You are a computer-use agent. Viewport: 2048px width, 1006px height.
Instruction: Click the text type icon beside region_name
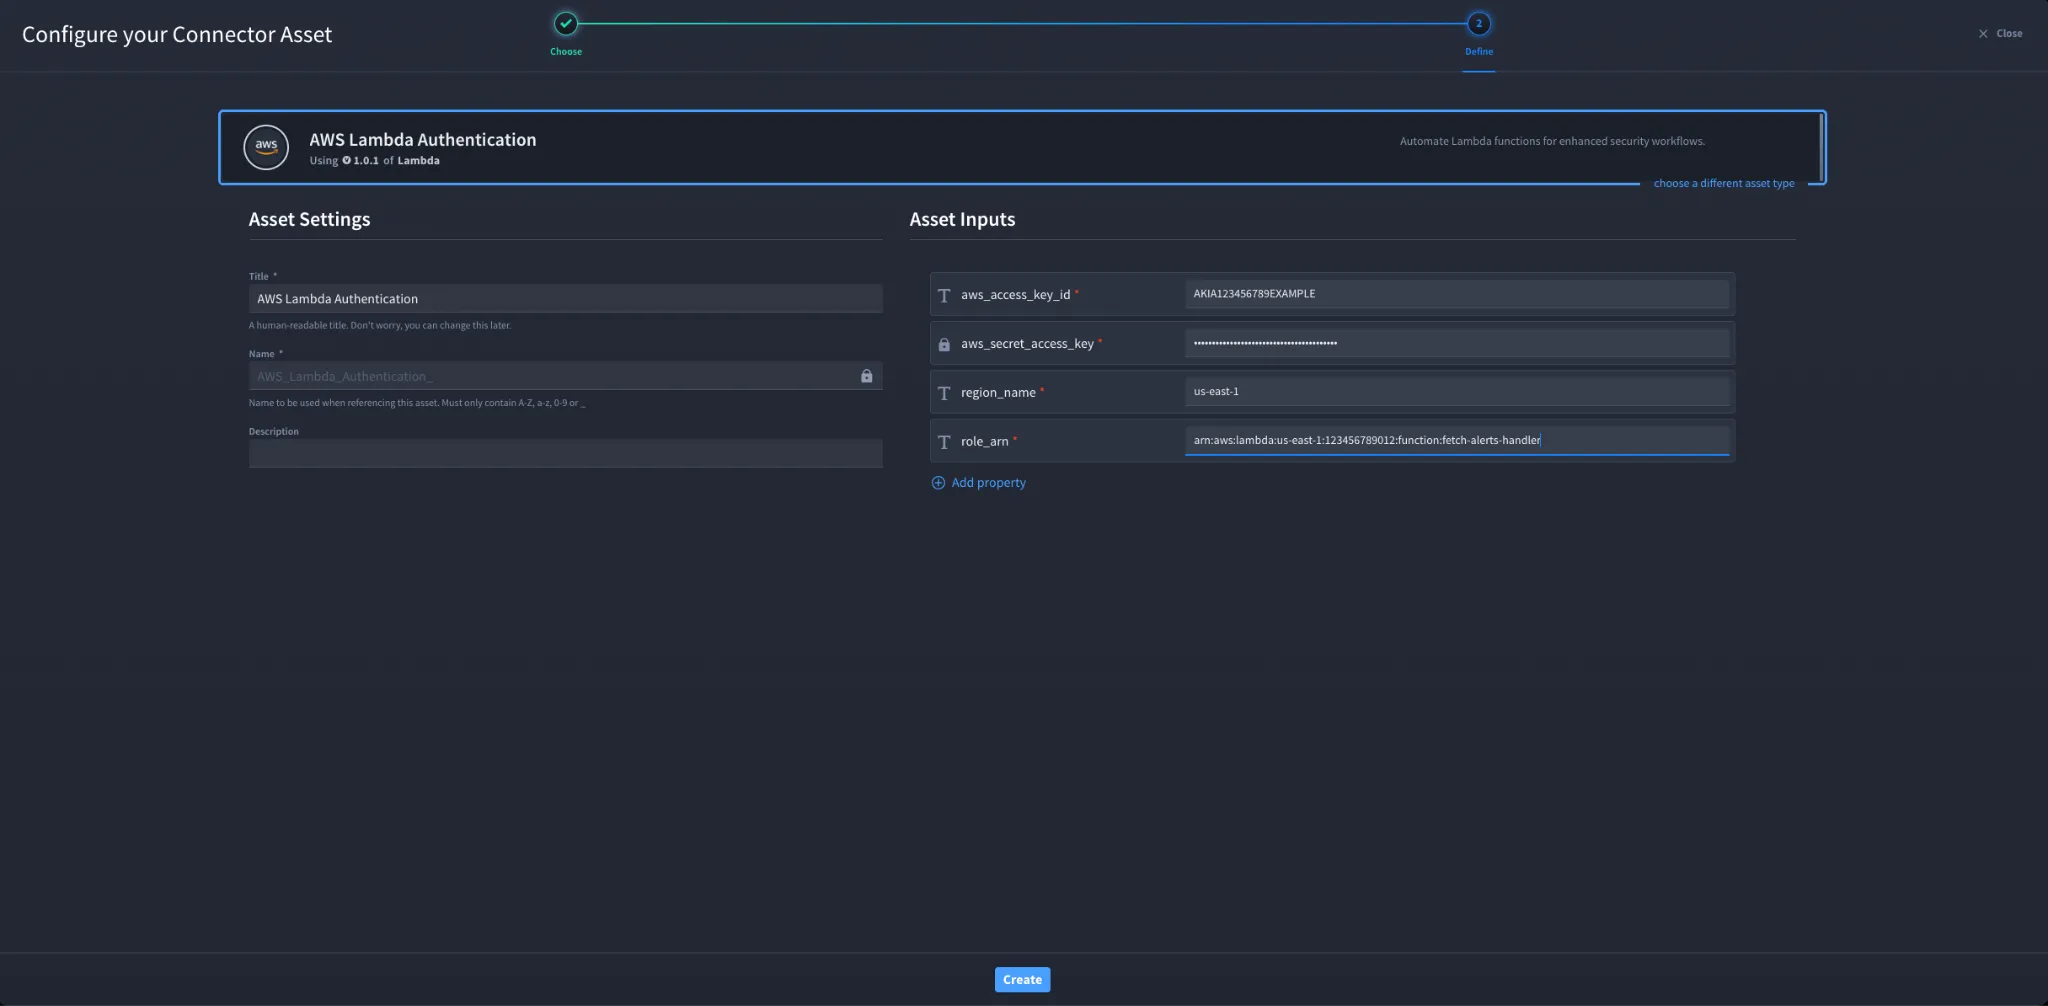tap(944, 393)
